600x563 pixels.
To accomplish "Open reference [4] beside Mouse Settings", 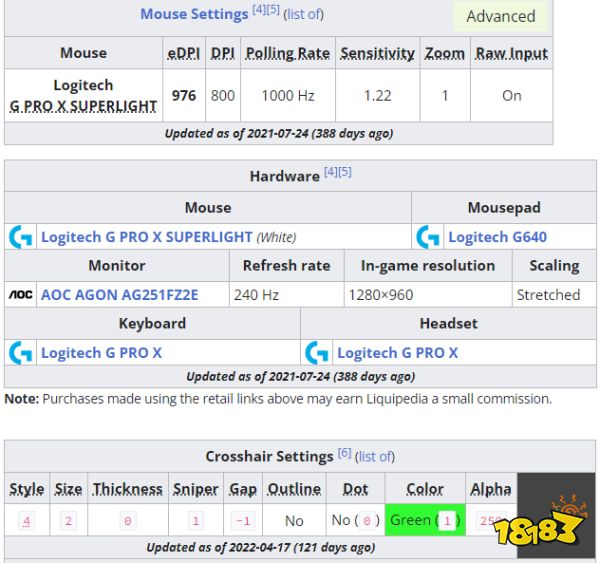I will tap(259, 10).
